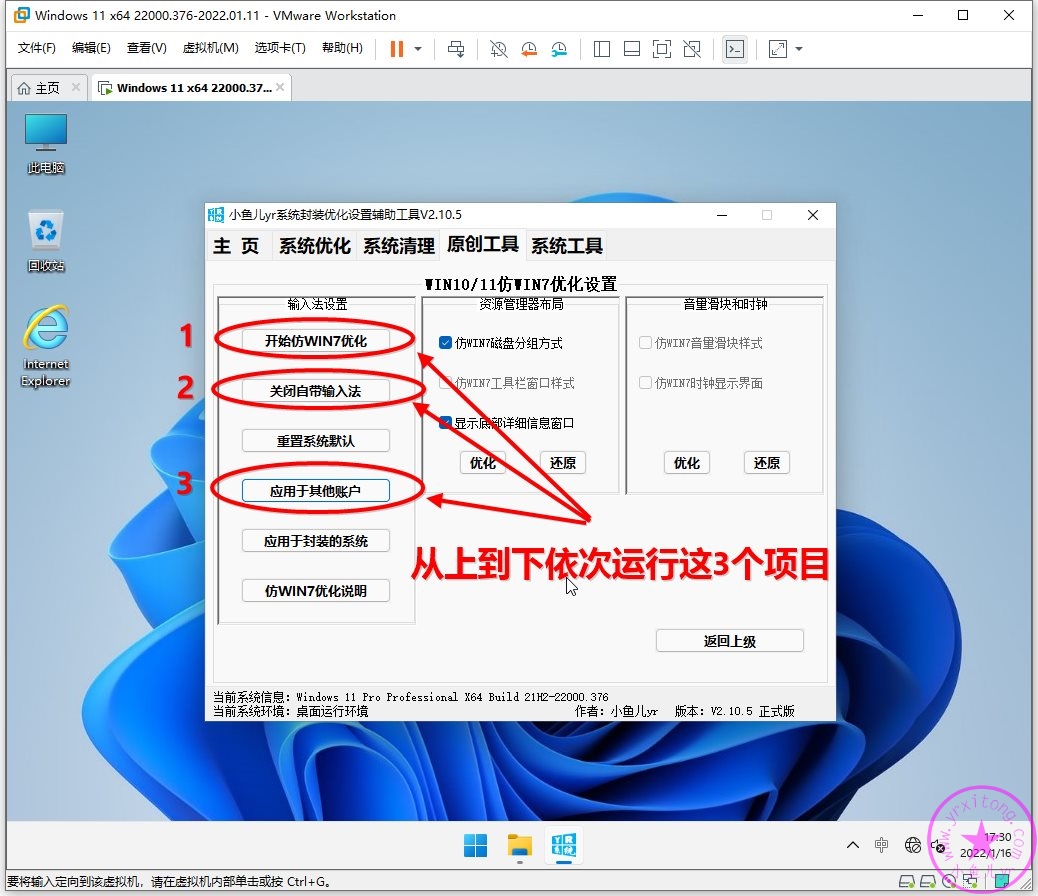
Task: Click the enter full screen mode icon
Action: 661,49
